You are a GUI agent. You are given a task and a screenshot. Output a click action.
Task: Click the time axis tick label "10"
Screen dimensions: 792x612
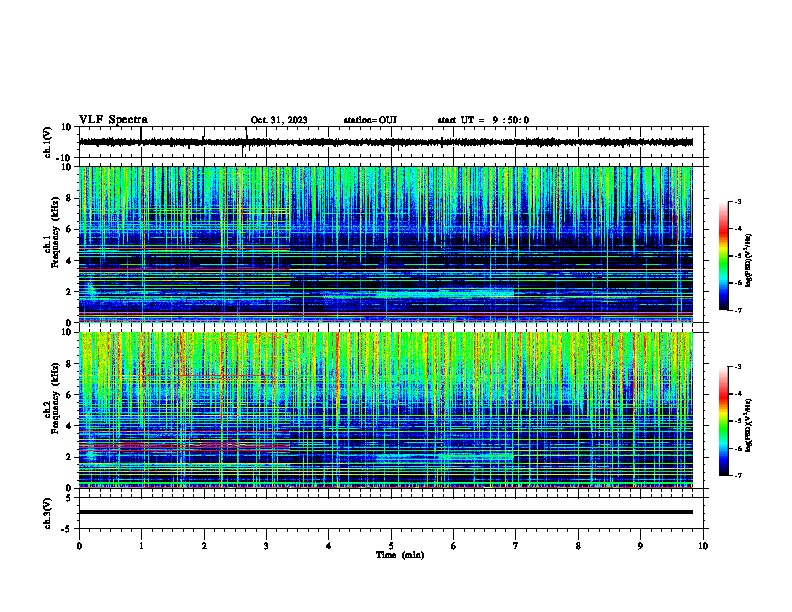pyautogui.click(x=703, y=546)
